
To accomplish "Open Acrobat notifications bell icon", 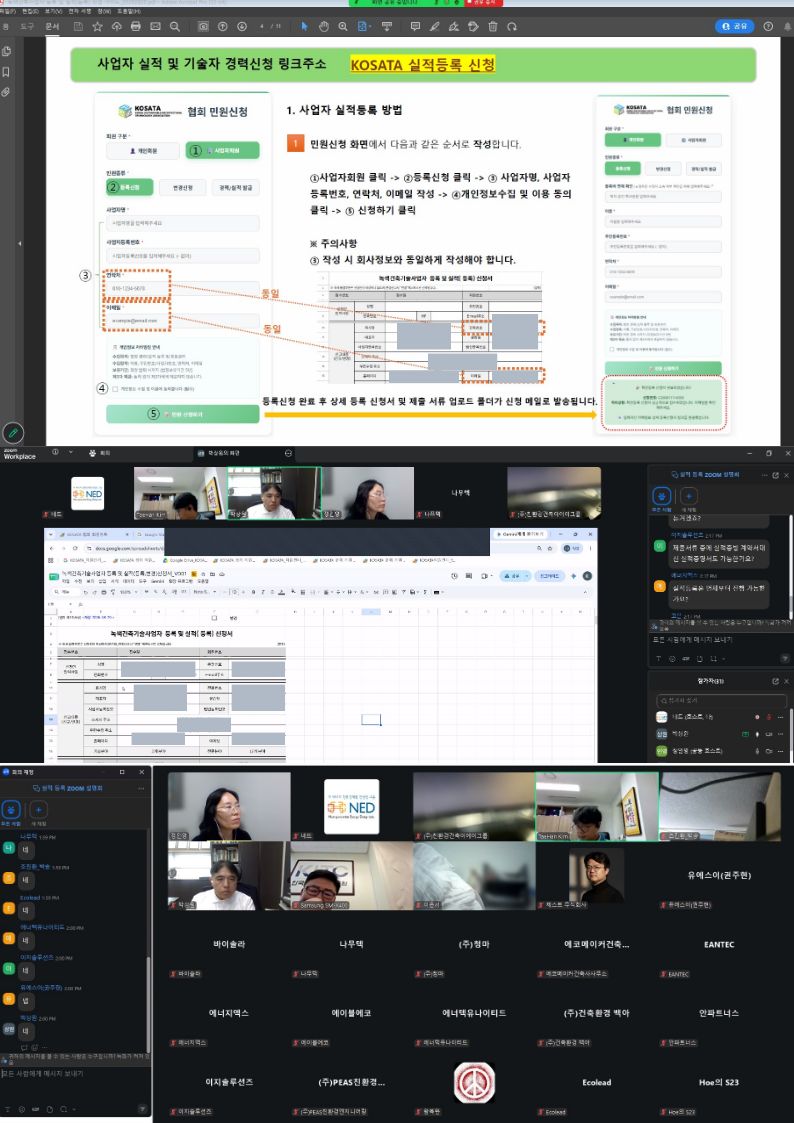I will (x=787, y=26).
